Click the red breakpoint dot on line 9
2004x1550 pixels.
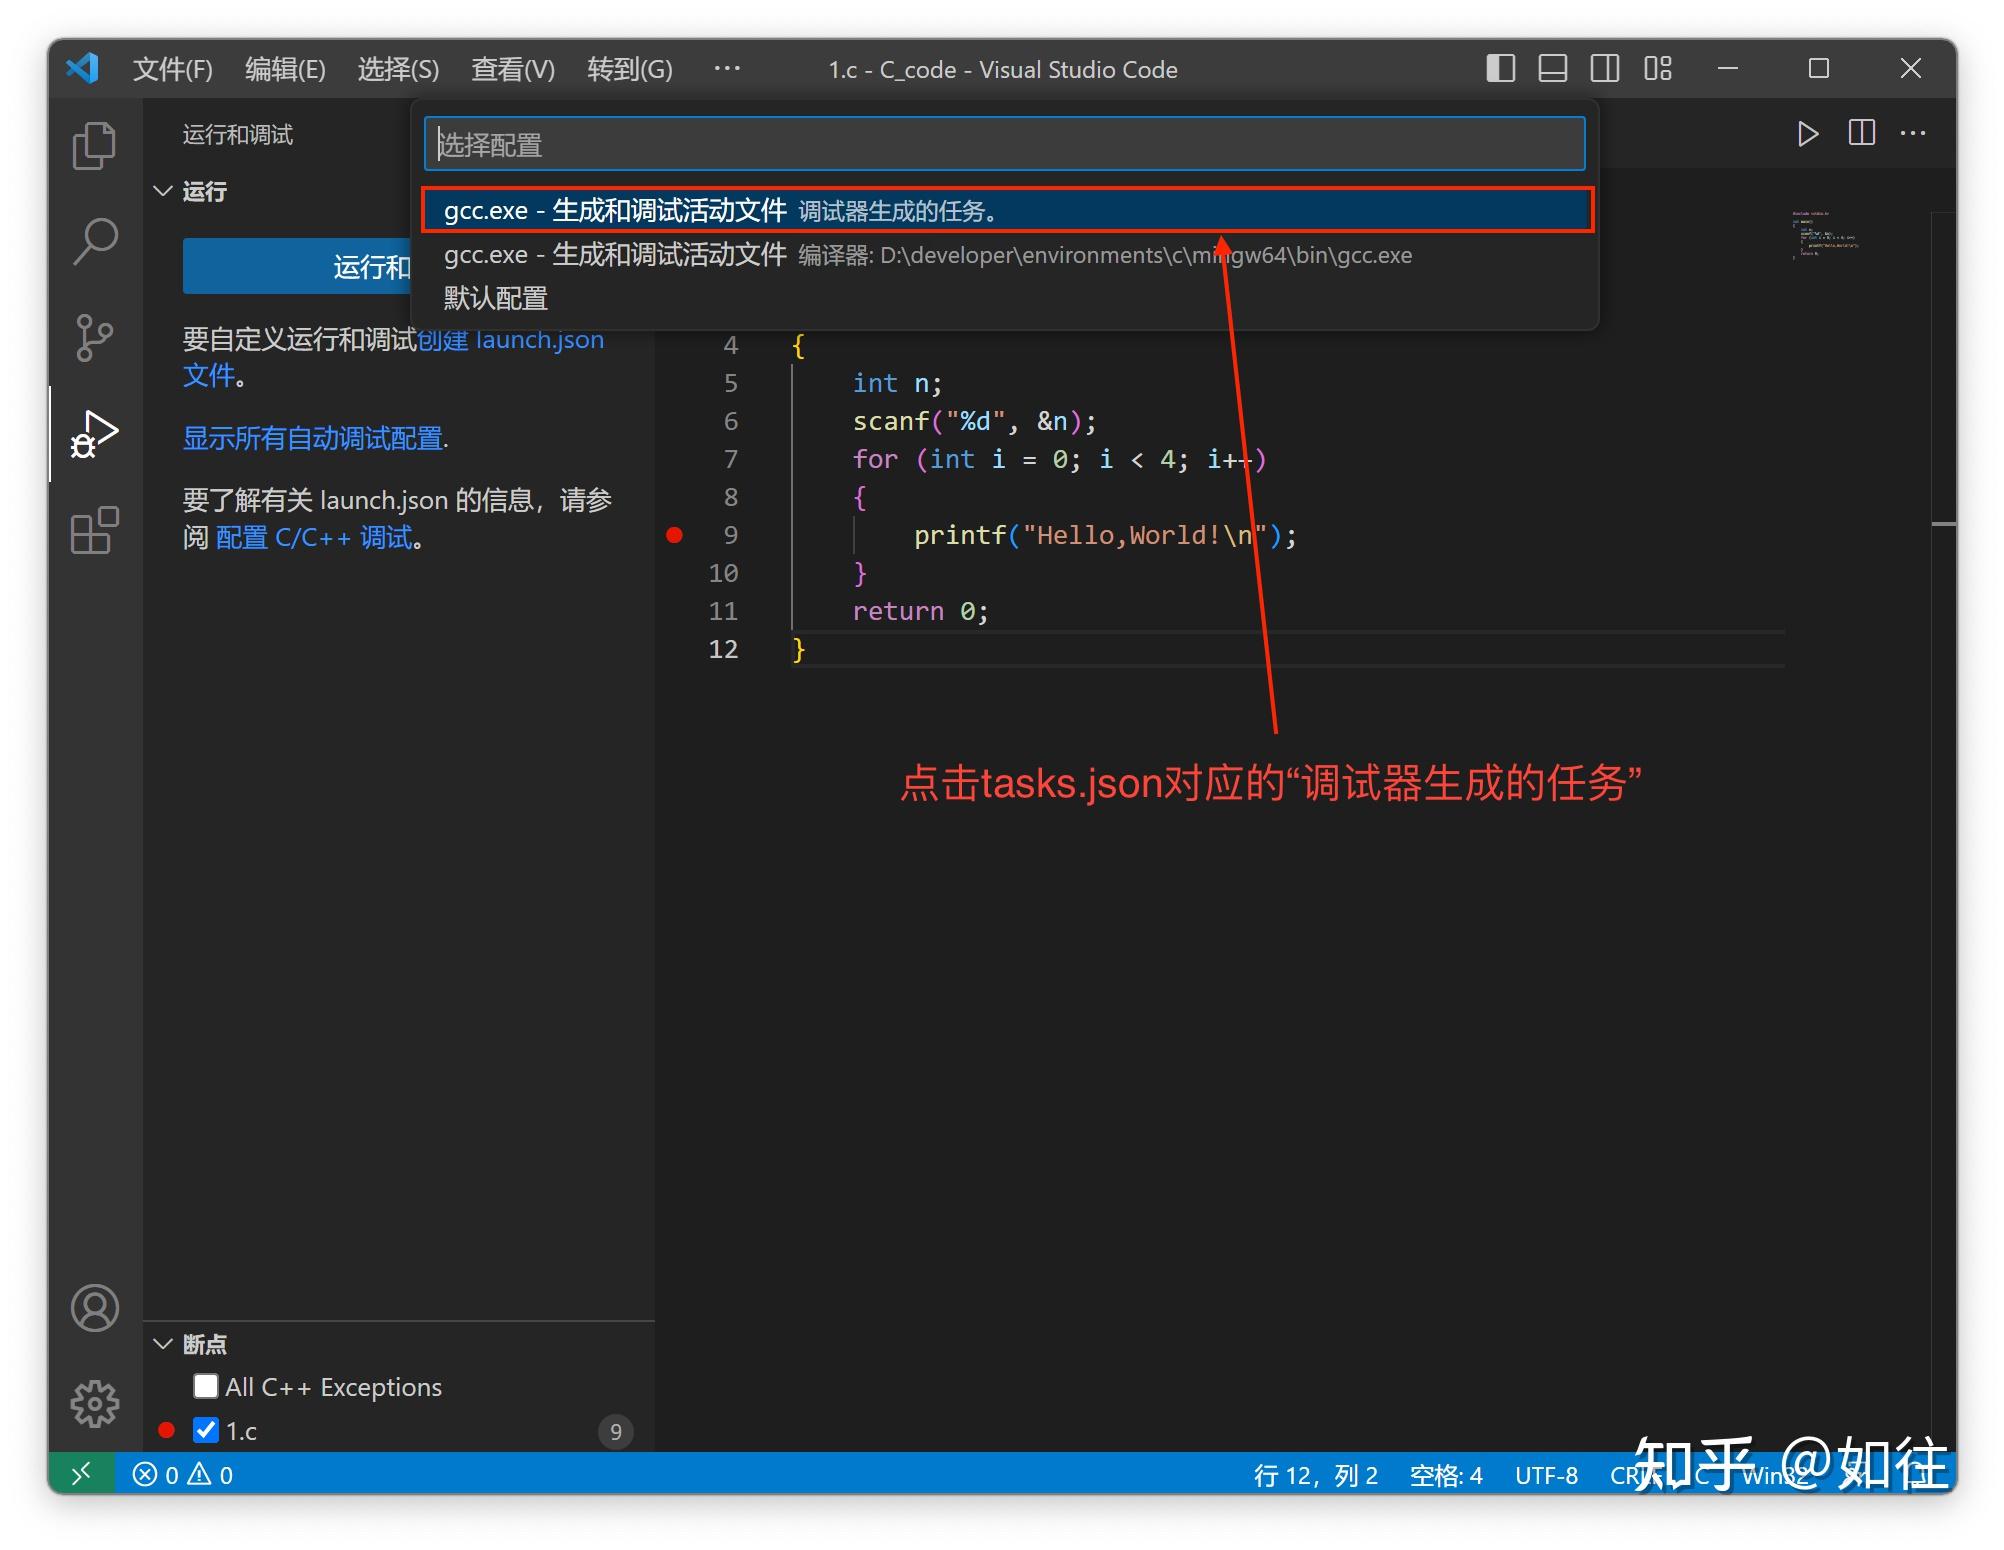point(676,535)
